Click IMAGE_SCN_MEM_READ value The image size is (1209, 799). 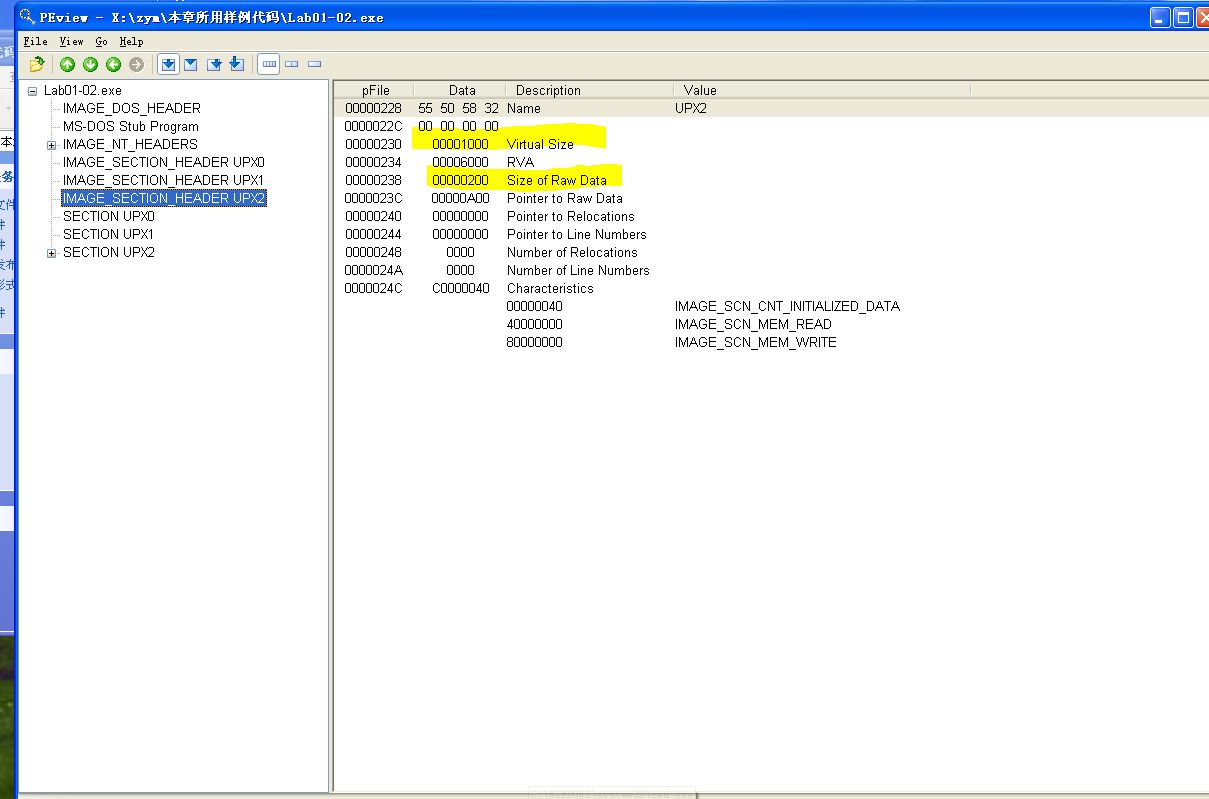pyautogui.click(x=753, y=324)
